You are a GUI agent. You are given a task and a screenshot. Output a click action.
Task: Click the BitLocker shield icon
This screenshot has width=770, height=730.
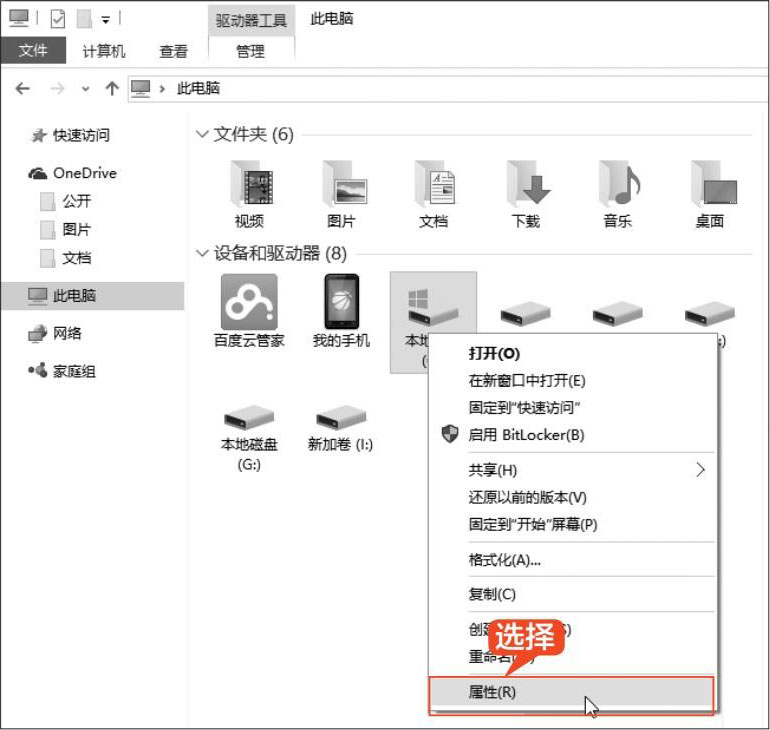tap(449, 434)
